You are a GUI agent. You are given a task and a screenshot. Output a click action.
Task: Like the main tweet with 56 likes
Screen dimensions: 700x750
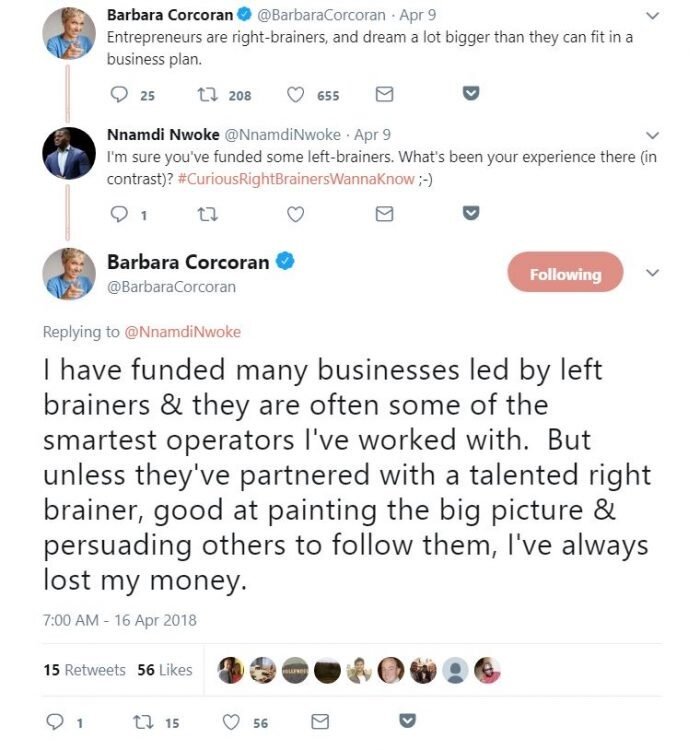pyautogui.click(x=233, y=722)
